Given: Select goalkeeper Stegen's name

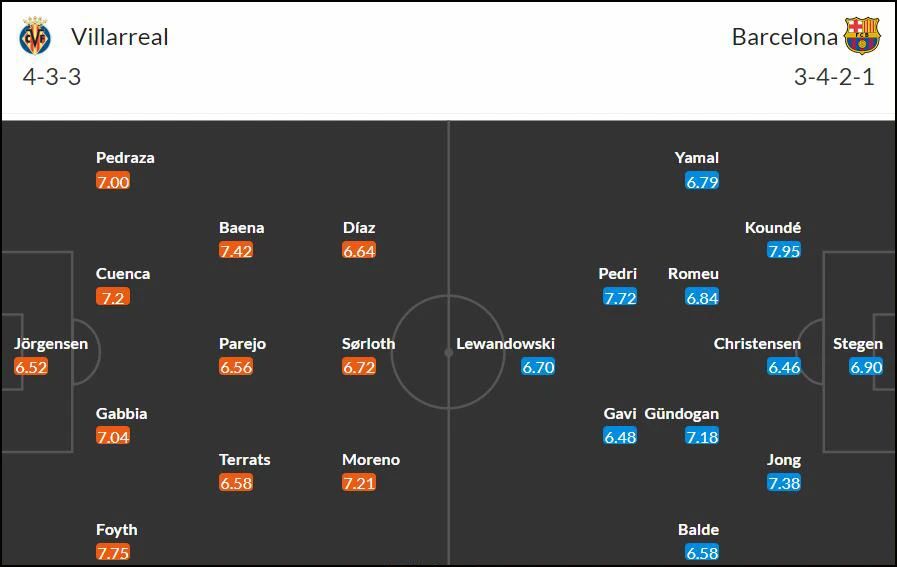Looking at the screenshot, I should 858,344.
